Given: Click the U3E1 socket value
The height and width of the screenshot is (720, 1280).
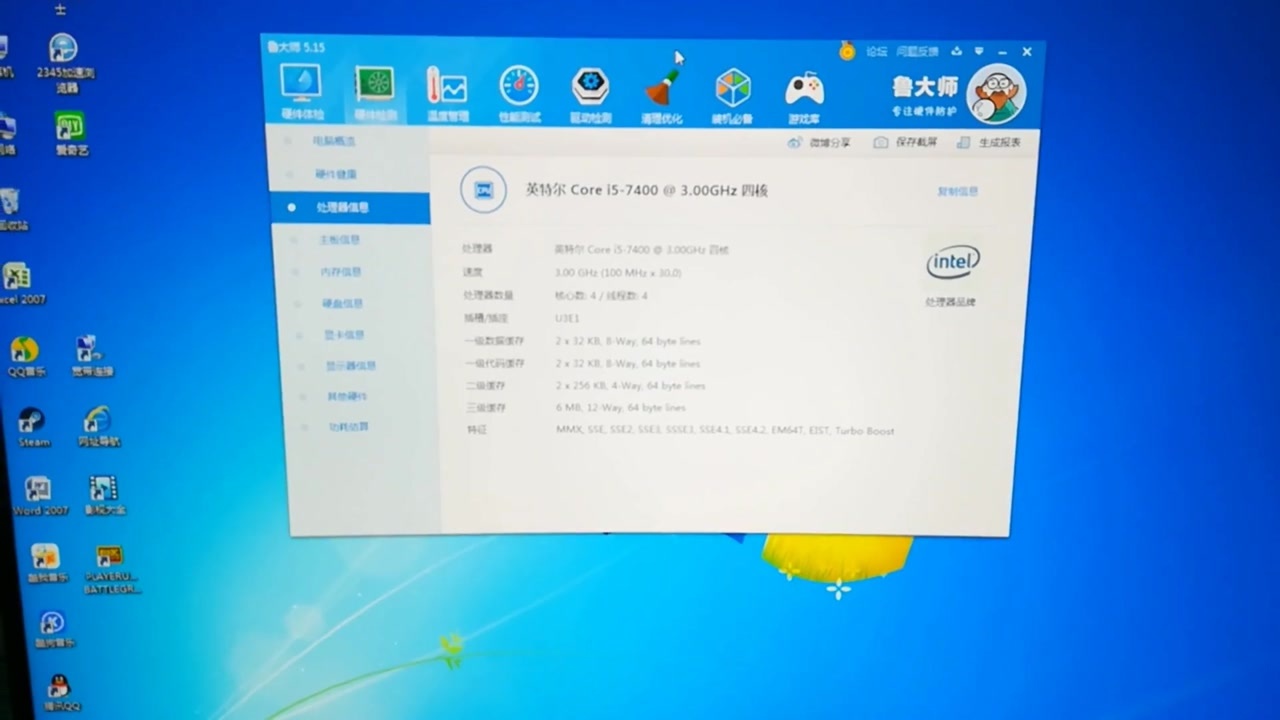Looking at the screenshot, I should (567, 318).
